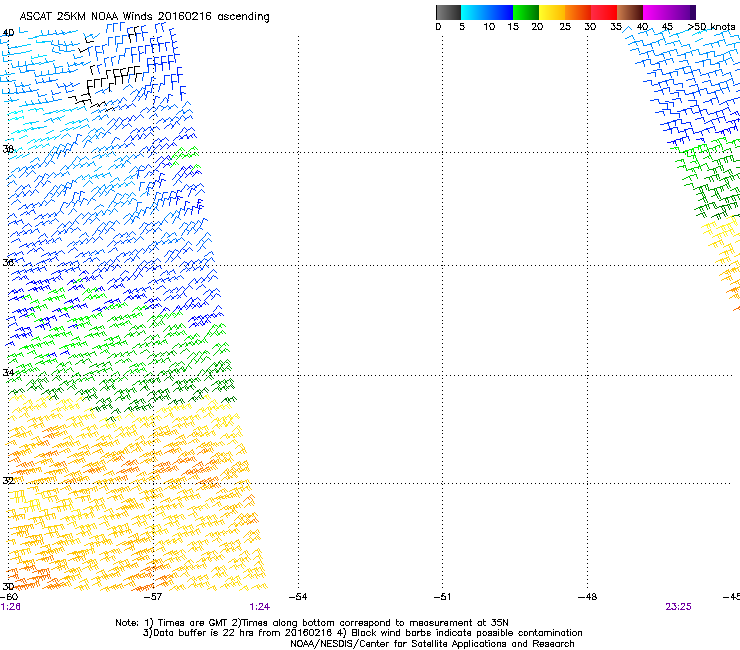Click the purple swath time '1:24'
The height and width of the screenshot is (650, 740).
click(260, 607)
